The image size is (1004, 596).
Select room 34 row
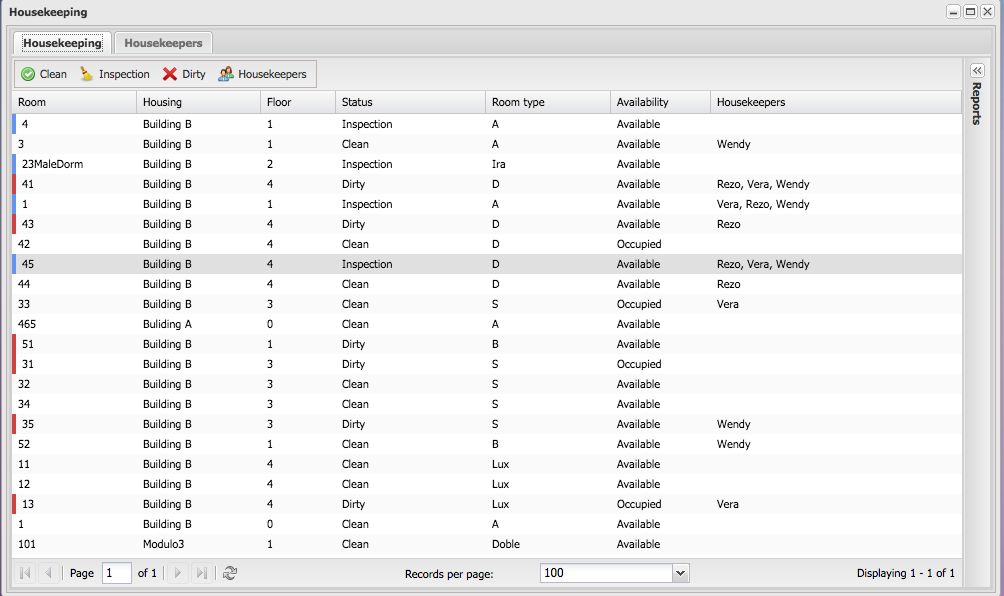tap(487, 404)
